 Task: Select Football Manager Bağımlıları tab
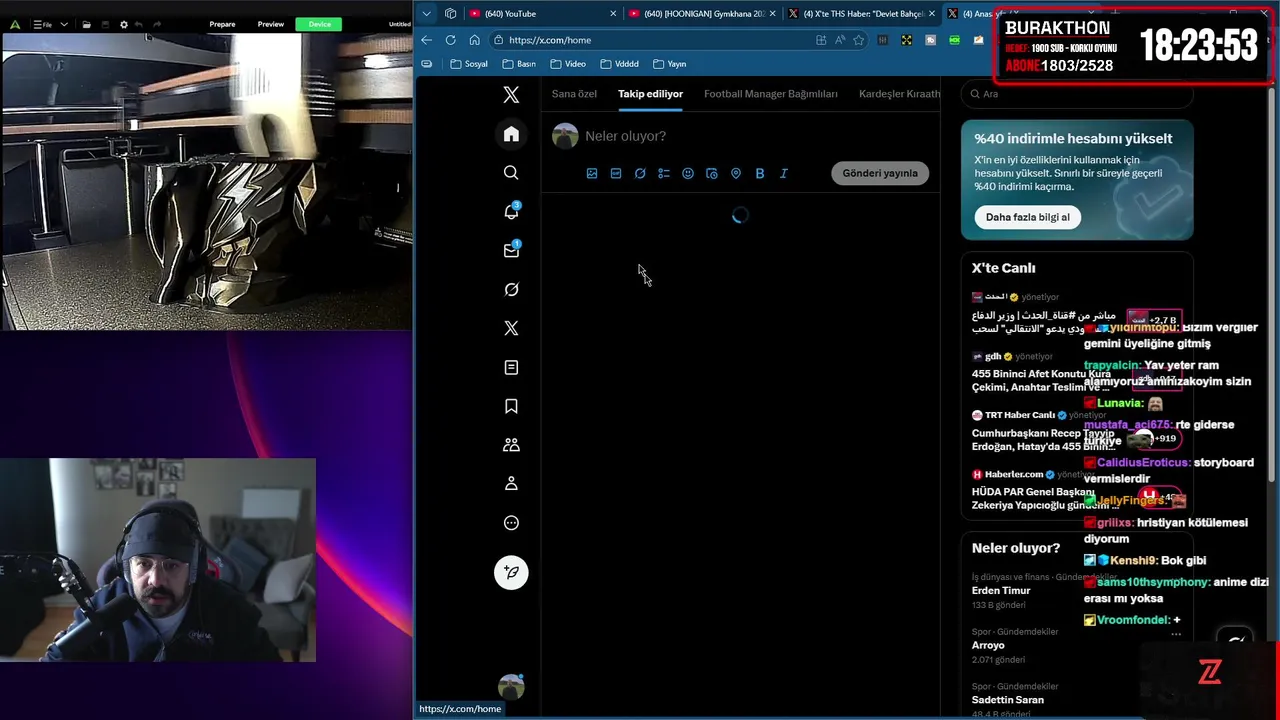[771, 94]
